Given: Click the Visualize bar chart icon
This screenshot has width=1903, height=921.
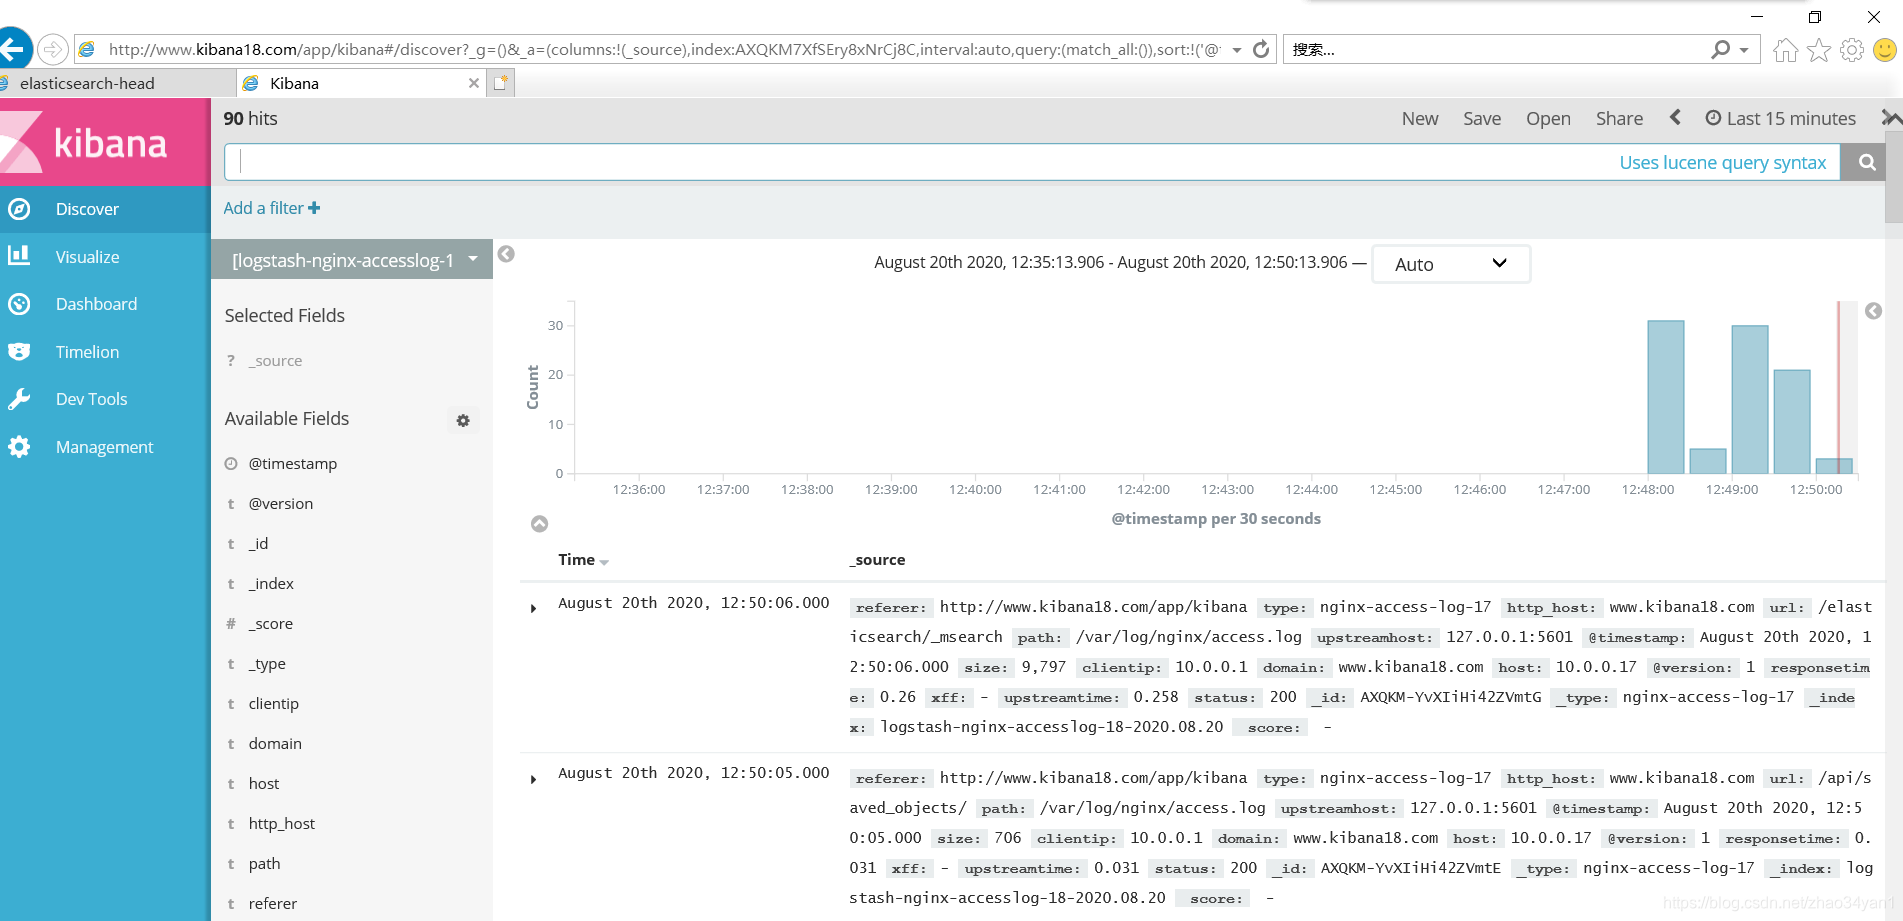Looking at the screenshot, I should click(19, 256).
